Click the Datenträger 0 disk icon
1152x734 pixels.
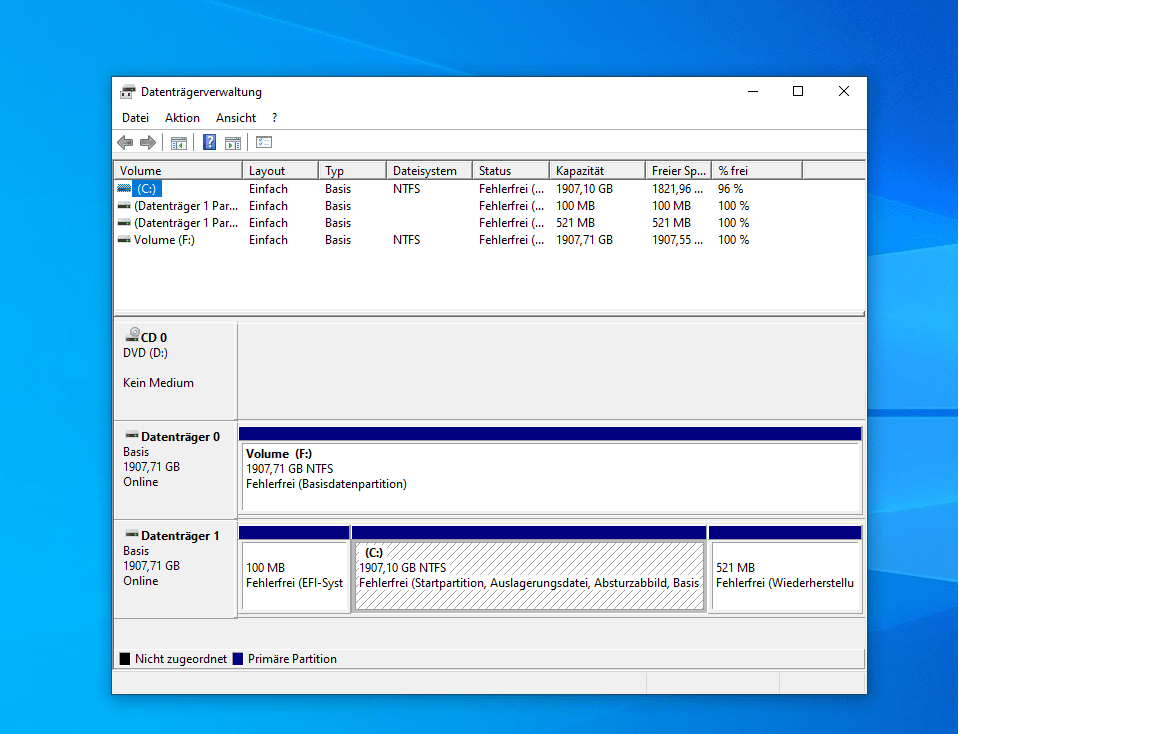131,436
